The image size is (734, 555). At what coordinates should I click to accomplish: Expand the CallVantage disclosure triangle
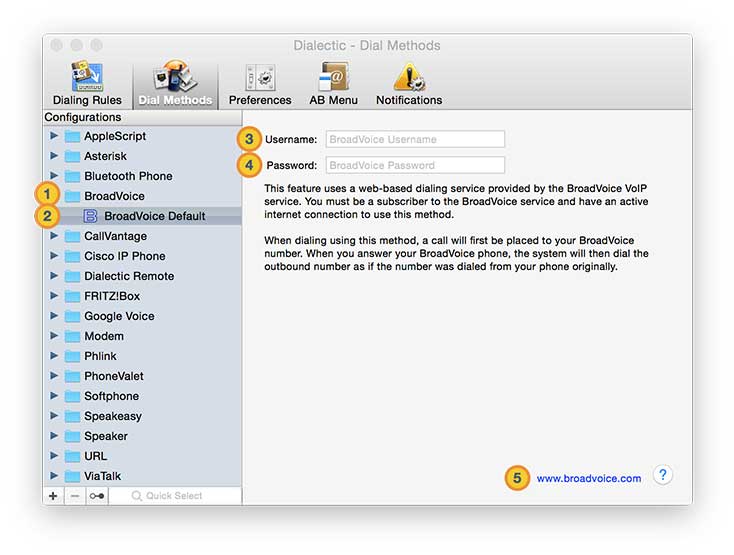tap(54, 235)
